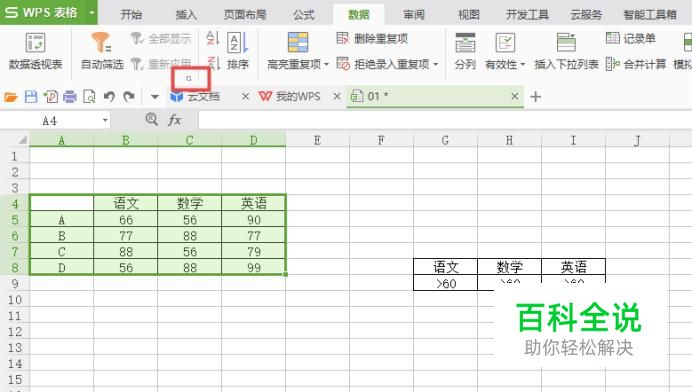Open the 页面布局 (Page Layout) tab
This screenshot has height=392, width=692.
point(245,15)
